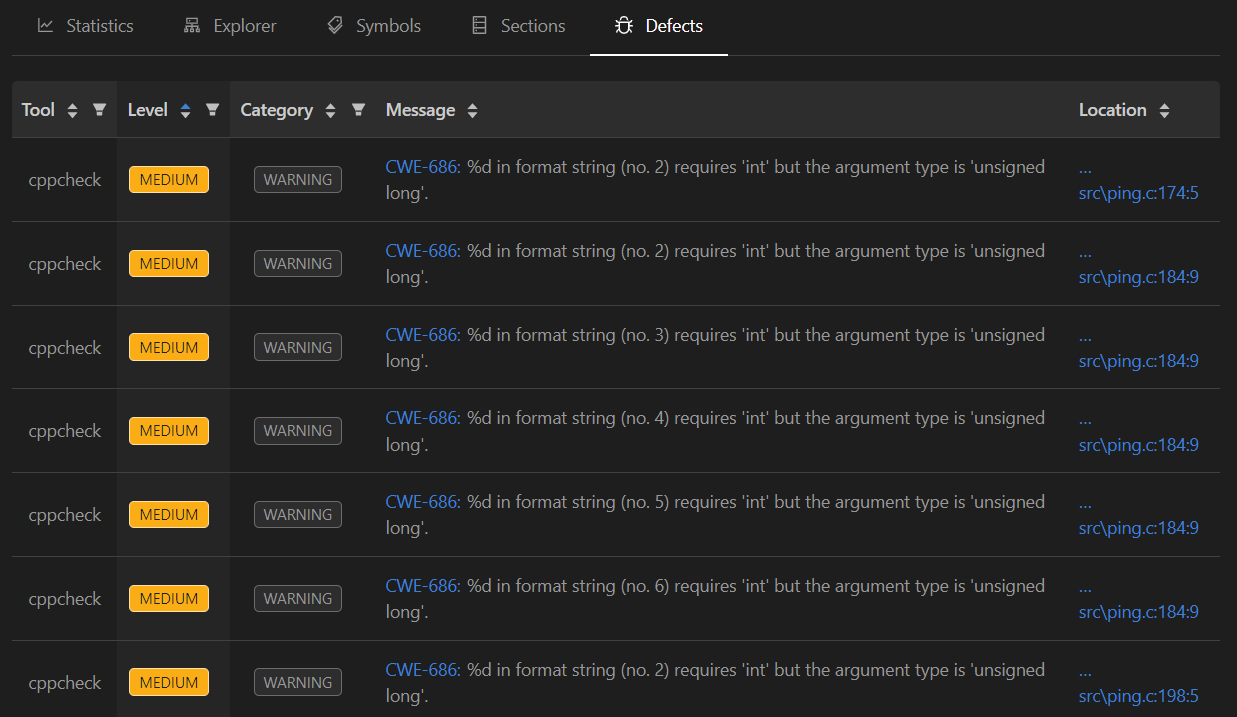Viewport: 1237px width, 717px height.
Task: Sort by Category column arrows
Action: point(330,111)
